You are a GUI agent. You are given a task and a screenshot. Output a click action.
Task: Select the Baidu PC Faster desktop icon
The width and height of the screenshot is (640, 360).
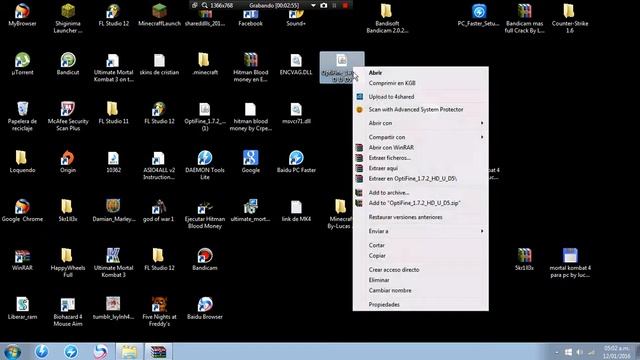tap(296, 162)
